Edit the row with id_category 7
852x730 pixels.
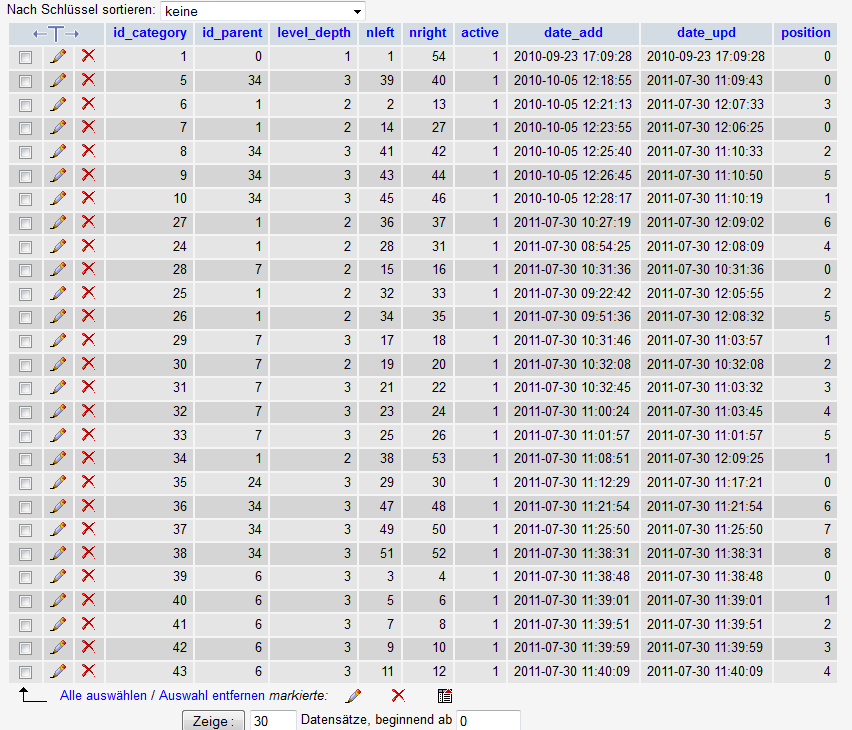tap(58, 127)
